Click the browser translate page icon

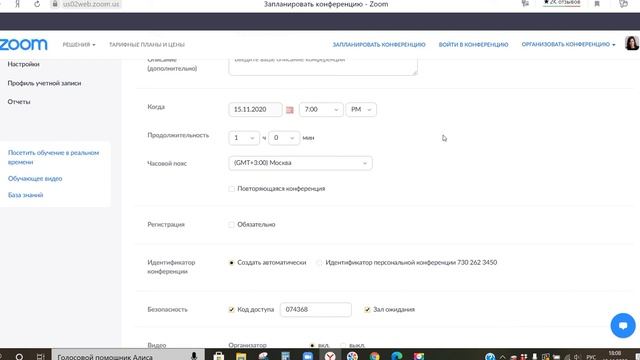click(x=525, y=4)
